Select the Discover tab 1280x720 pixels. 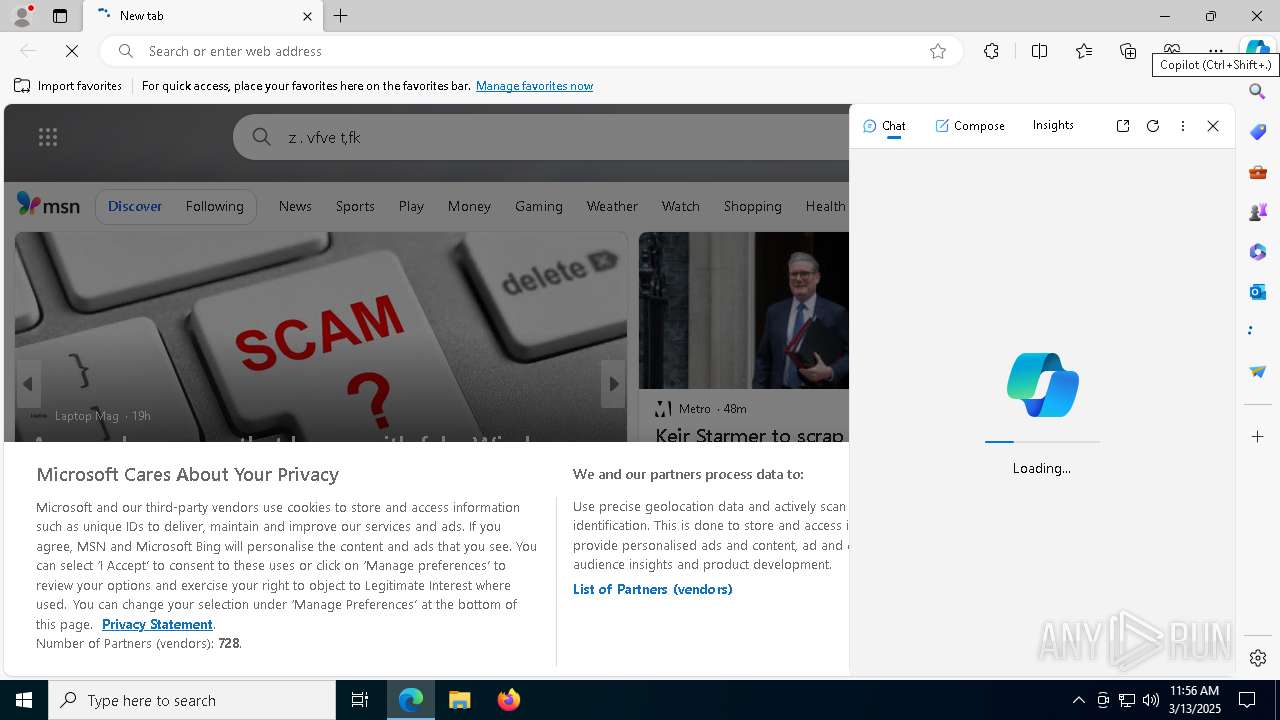point(135,206)
